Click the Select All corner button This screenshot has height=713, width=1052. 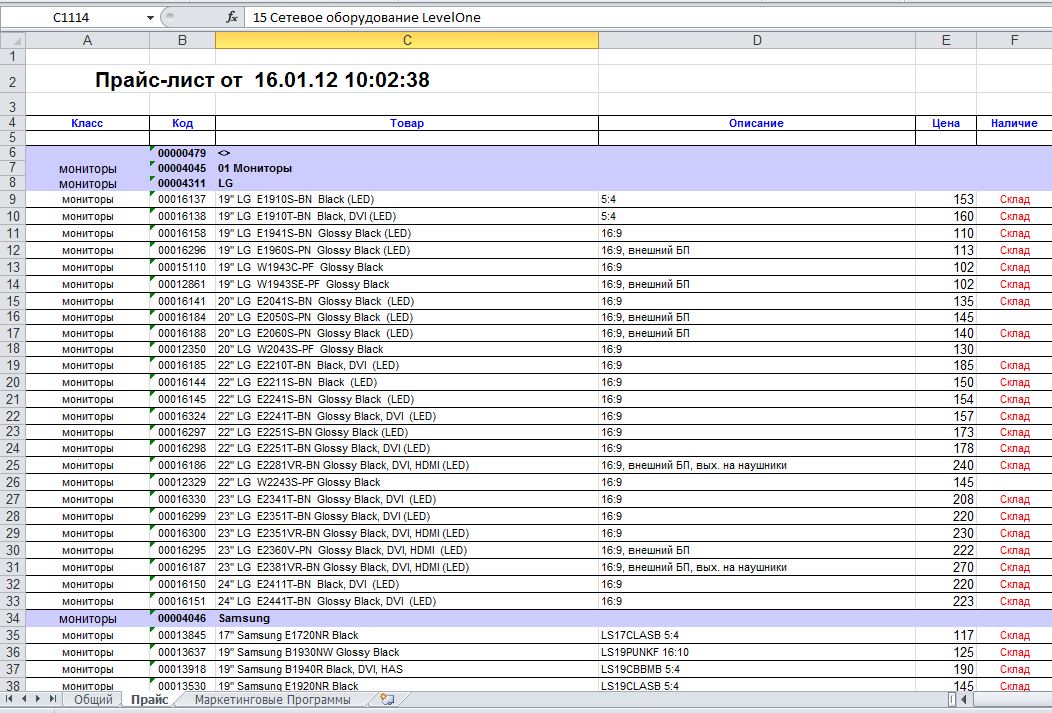13,40
